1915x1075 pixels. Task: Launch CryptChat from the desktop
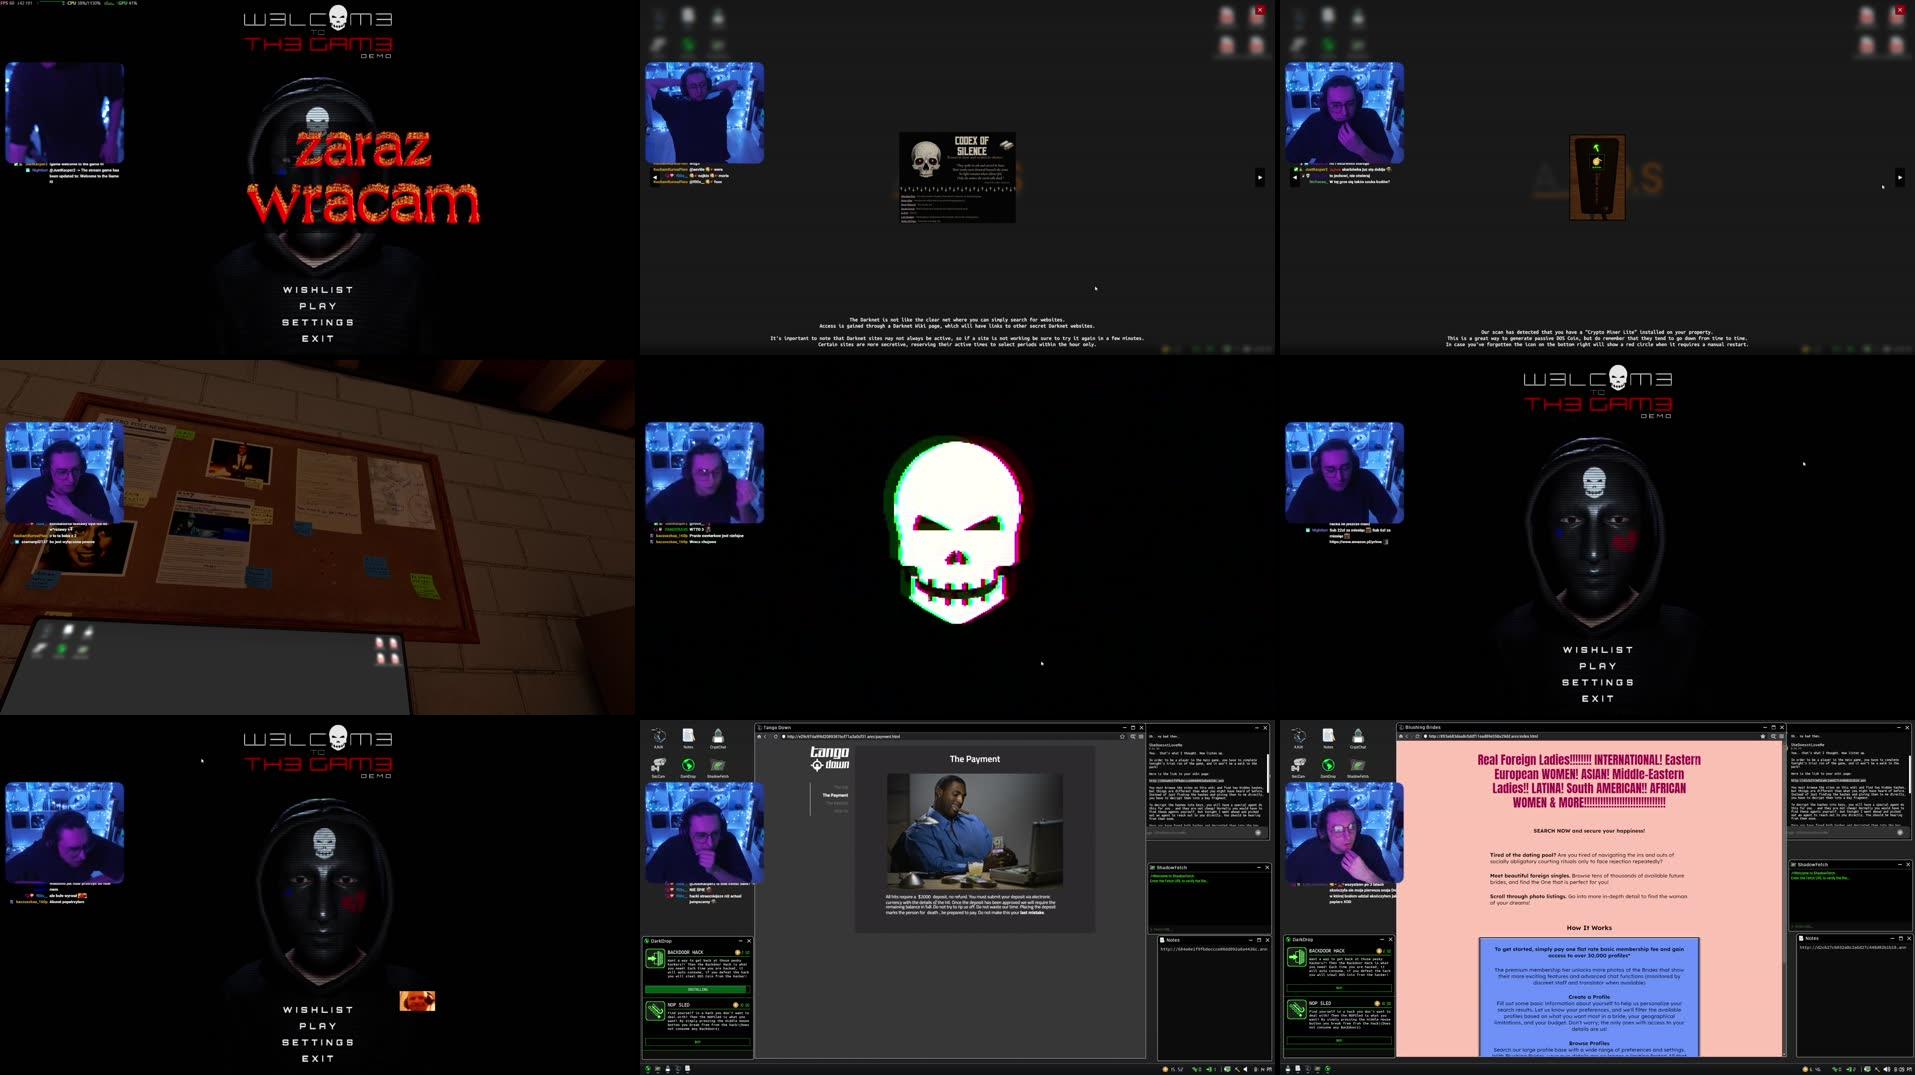(718, 735)
